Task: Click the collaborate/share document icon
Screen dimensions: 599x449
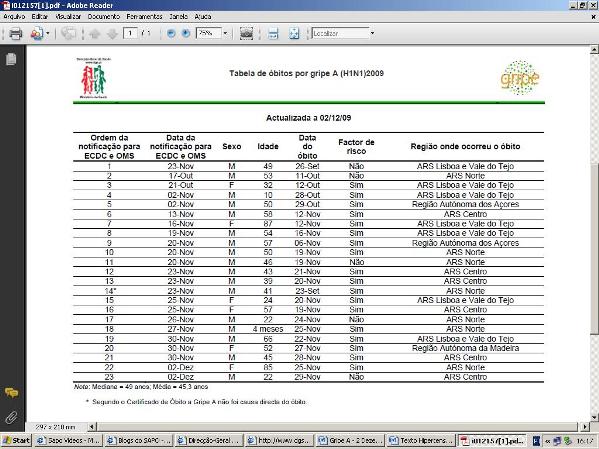Action: click(x=37, y=34)
